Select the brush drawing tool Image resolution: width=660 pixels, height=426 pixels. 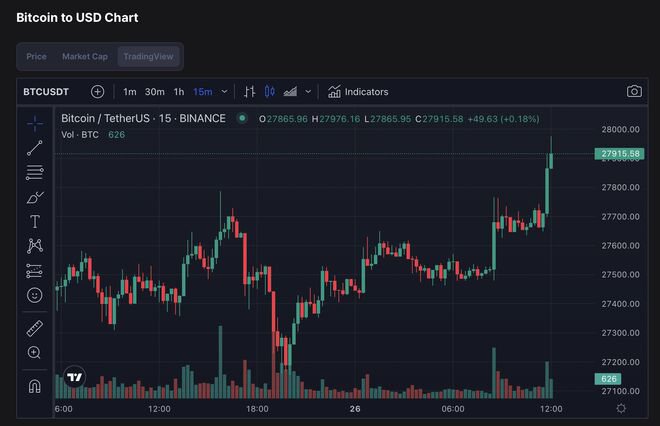35,197
